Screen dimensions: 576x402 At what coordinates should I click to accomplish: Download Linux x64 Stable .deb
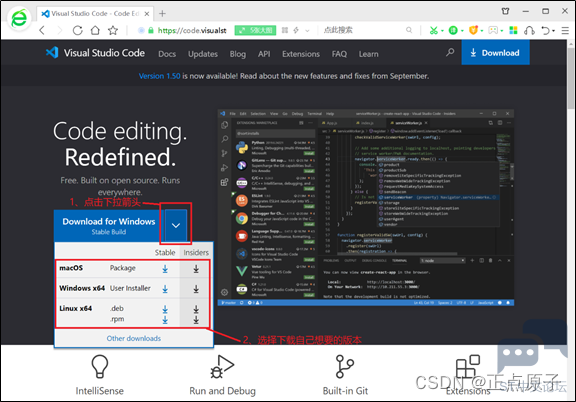pos(165,309)
